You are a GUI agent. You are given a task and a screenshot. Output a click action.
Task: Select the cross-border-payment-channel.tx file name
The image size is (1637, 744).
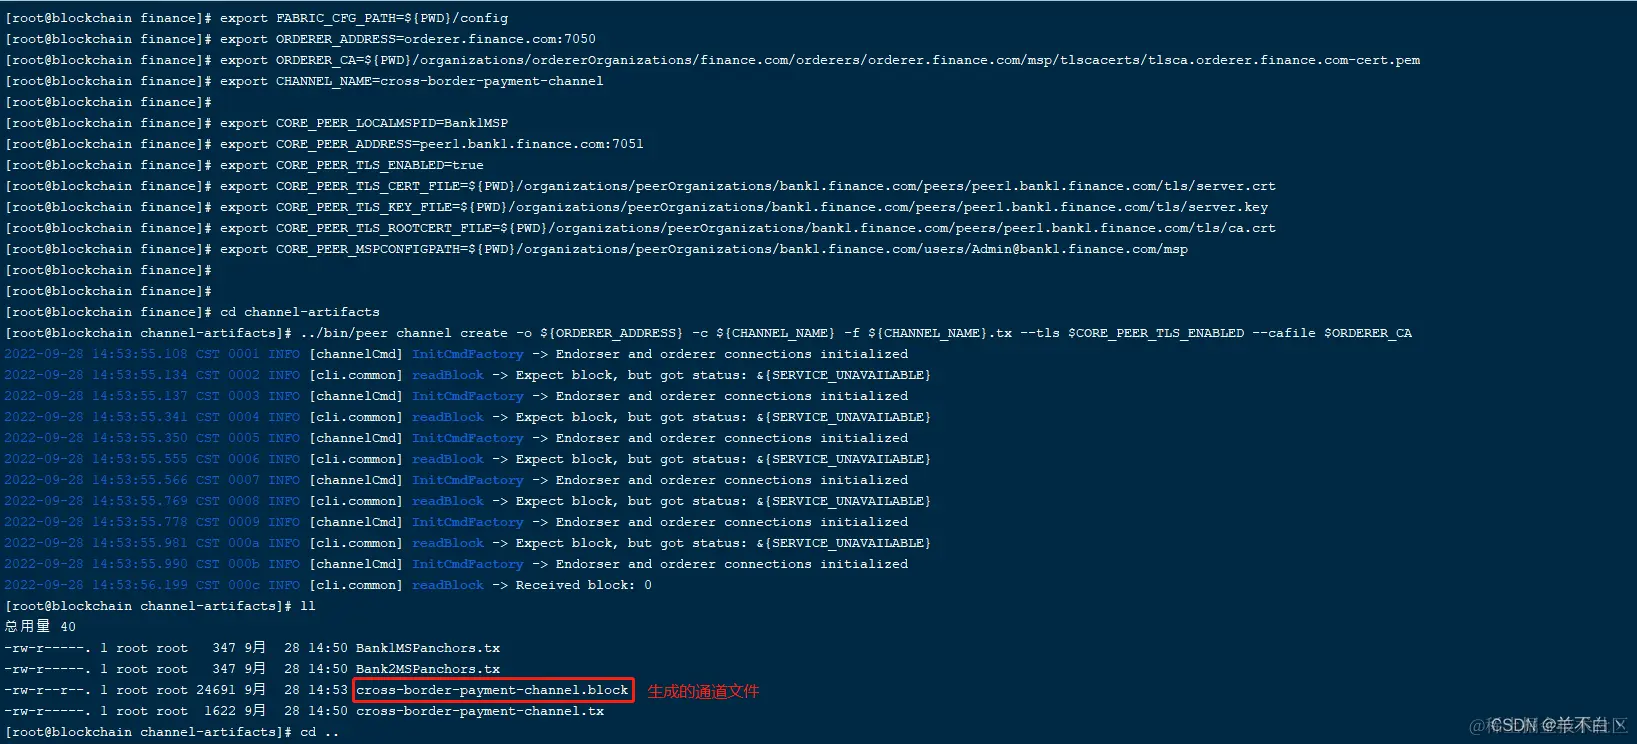480,711
